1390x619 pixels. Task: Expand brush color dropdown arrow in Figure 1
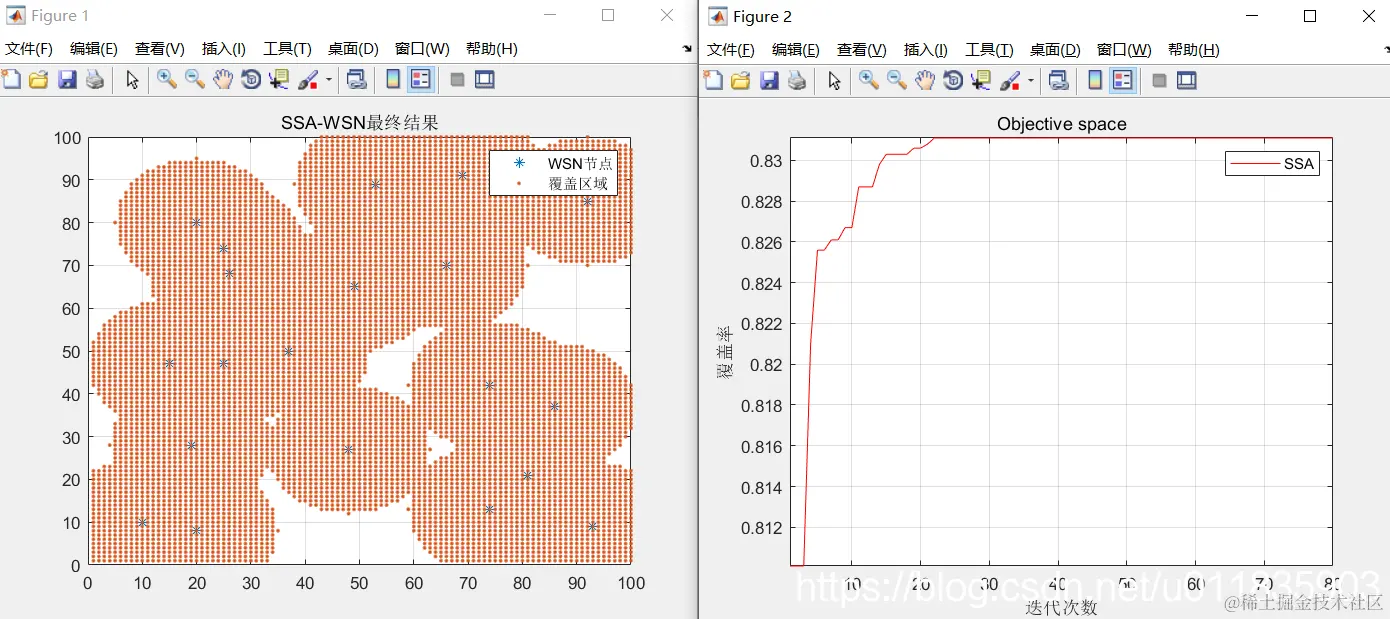(x=329, y=80)
